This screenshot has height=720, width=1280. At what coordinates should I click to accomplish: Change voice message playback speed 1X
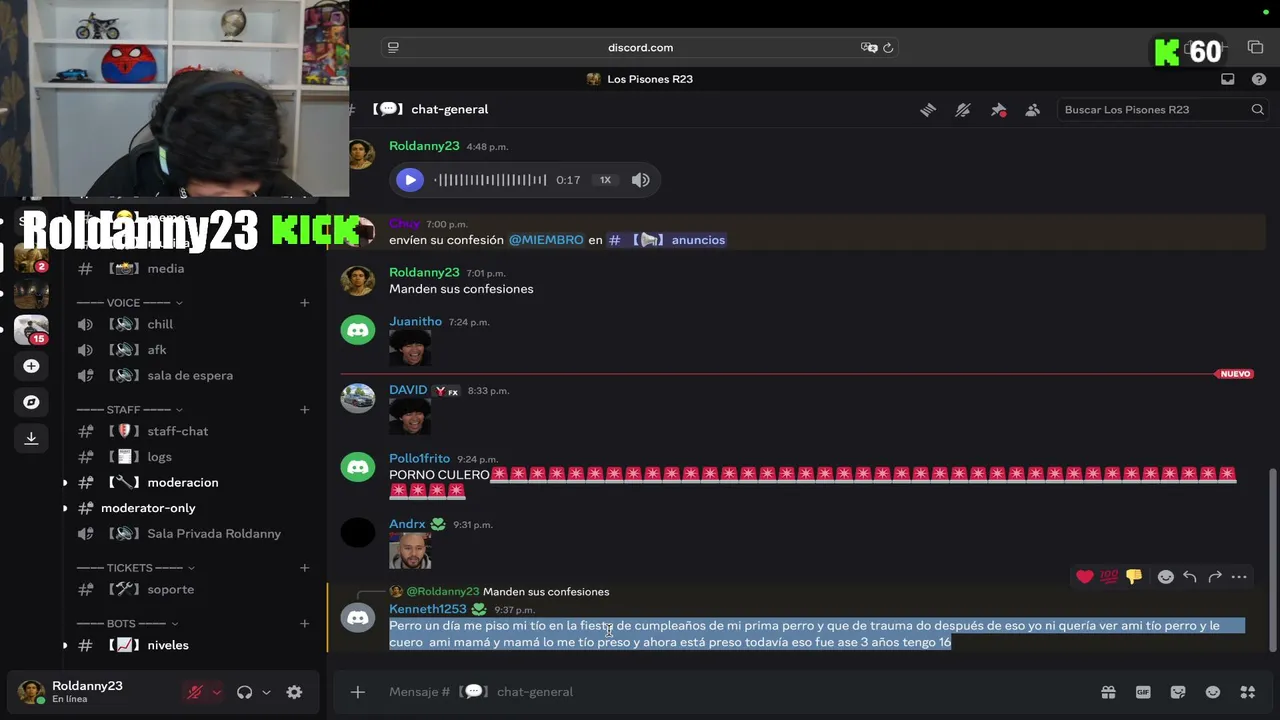605,180
